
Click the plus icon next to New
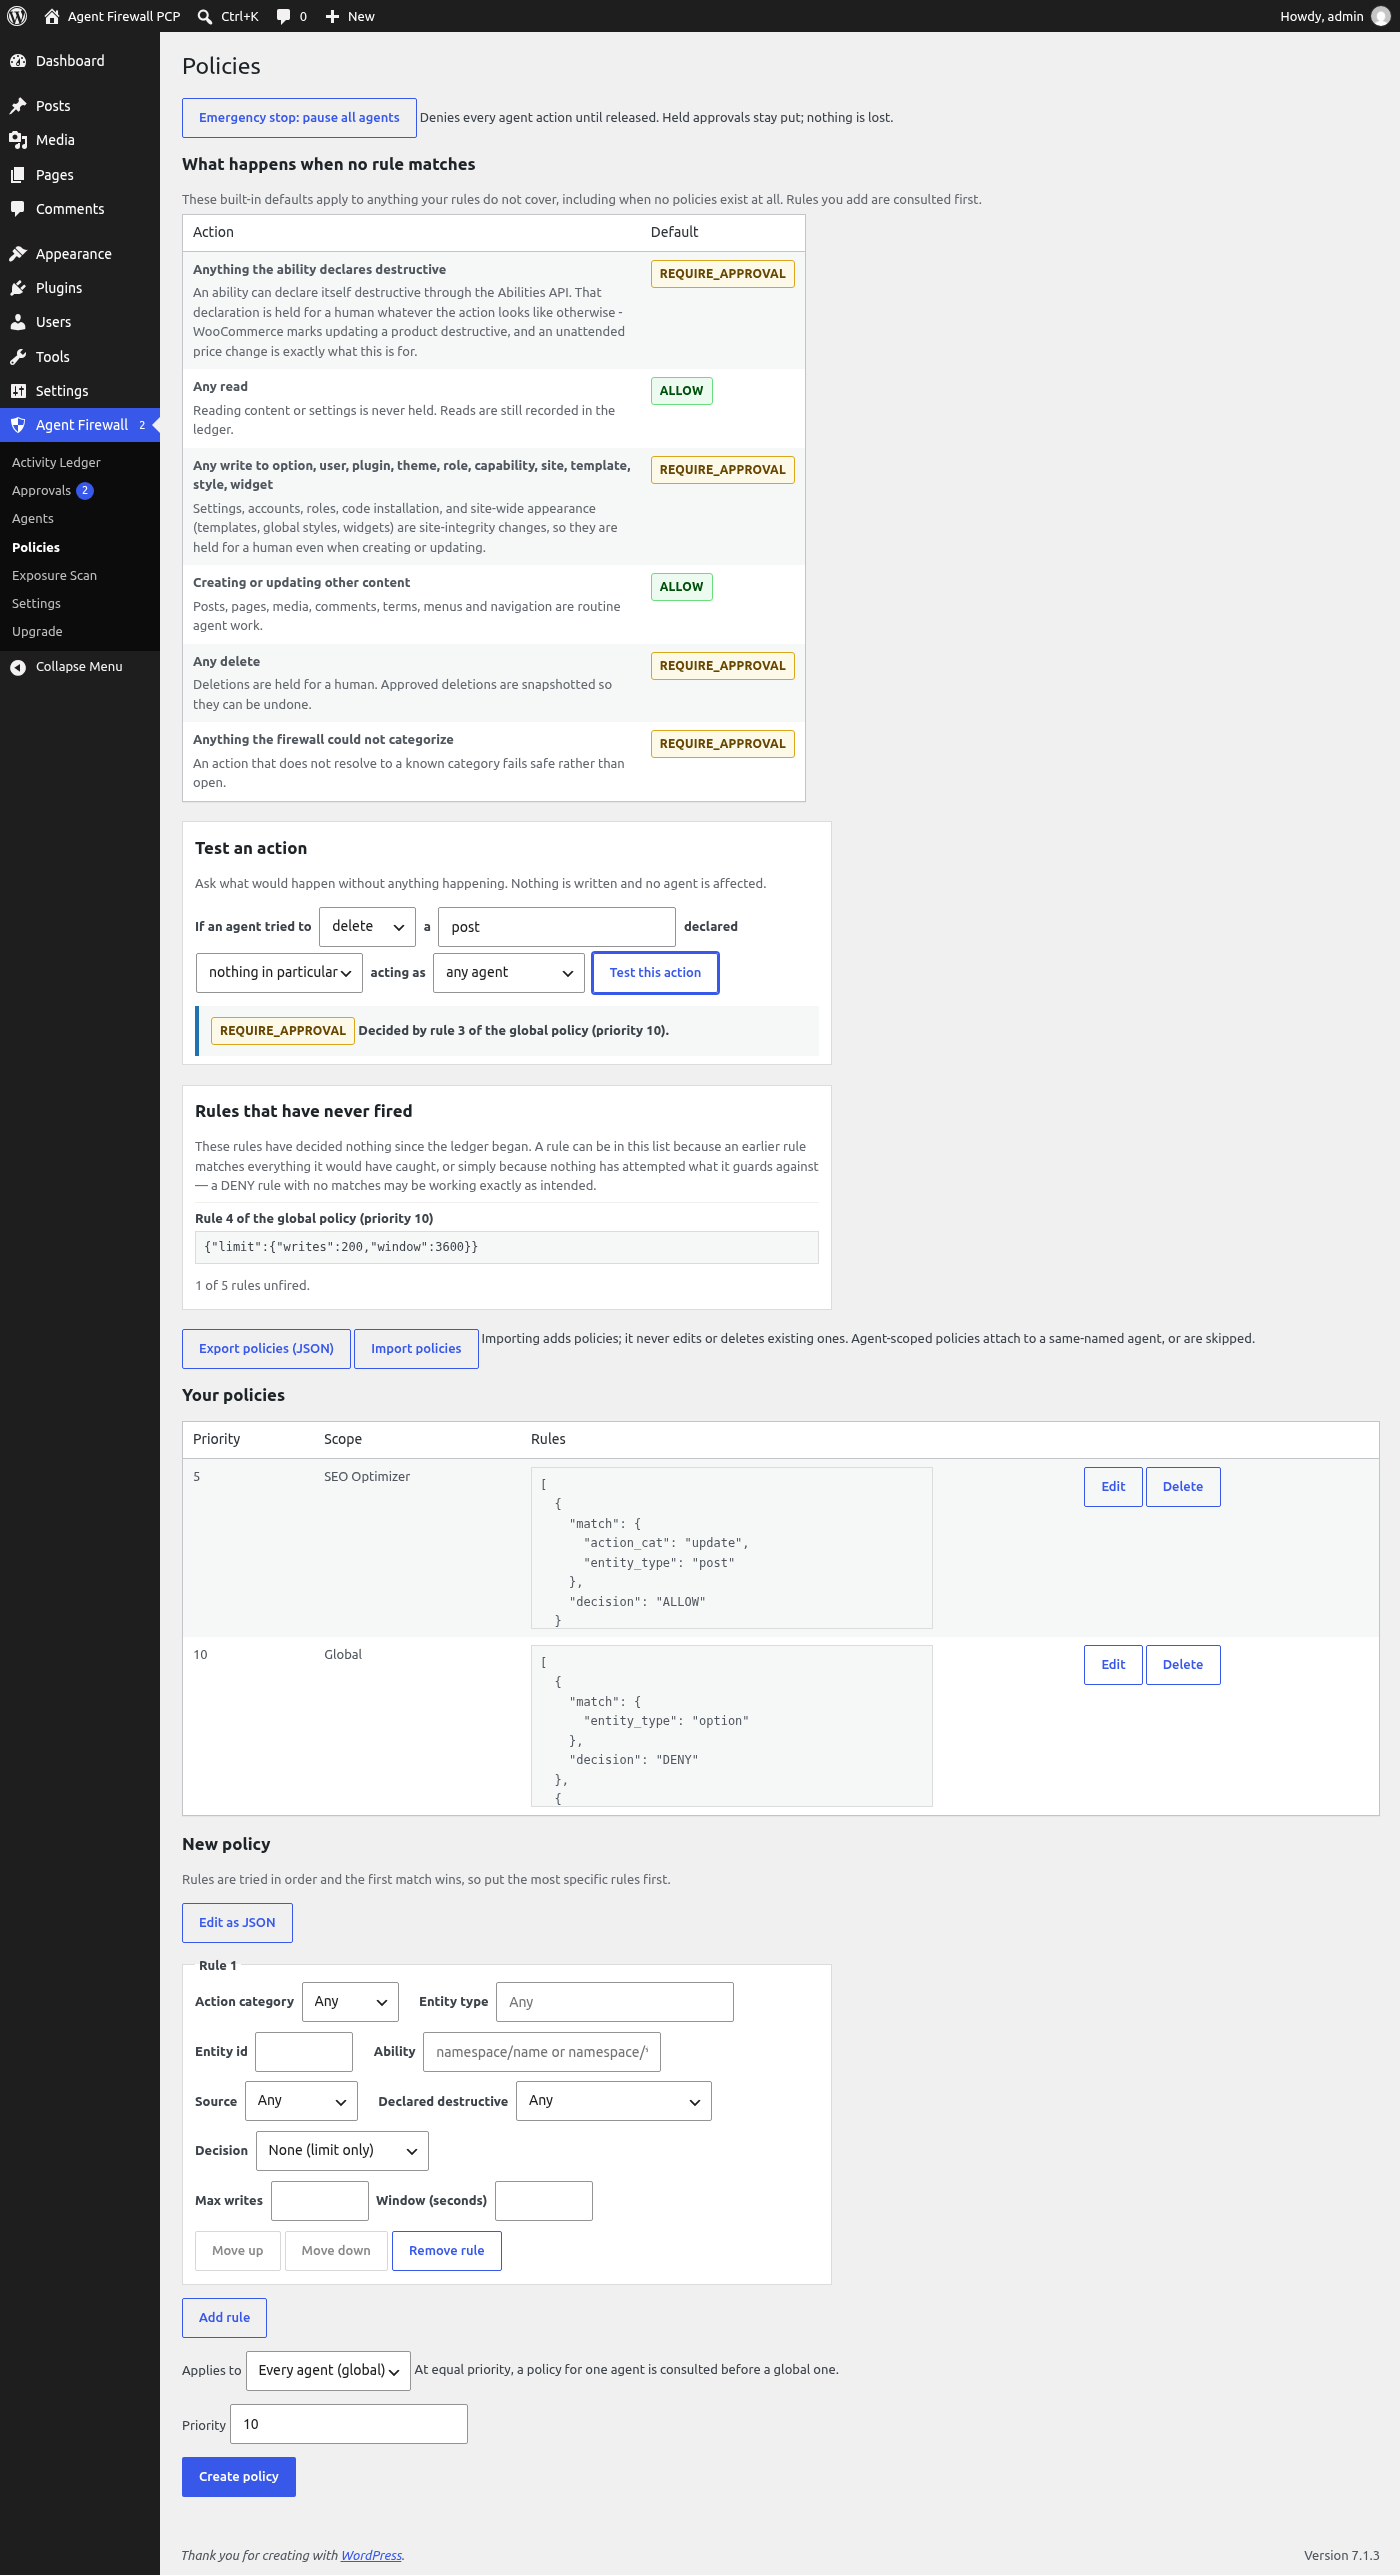coord(333,16)
